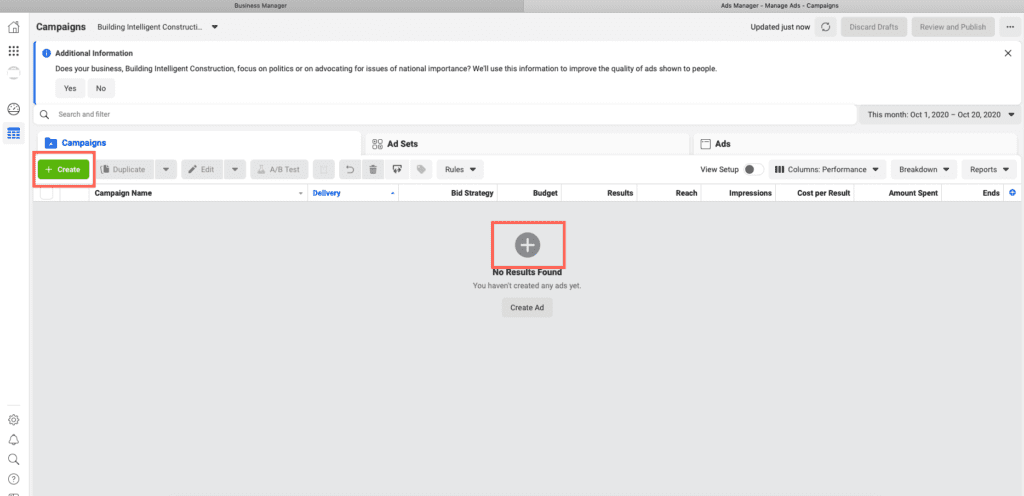Click the export share icon in toolbar
Viewport: 1024px width, 496px height.
click(397, 169)
